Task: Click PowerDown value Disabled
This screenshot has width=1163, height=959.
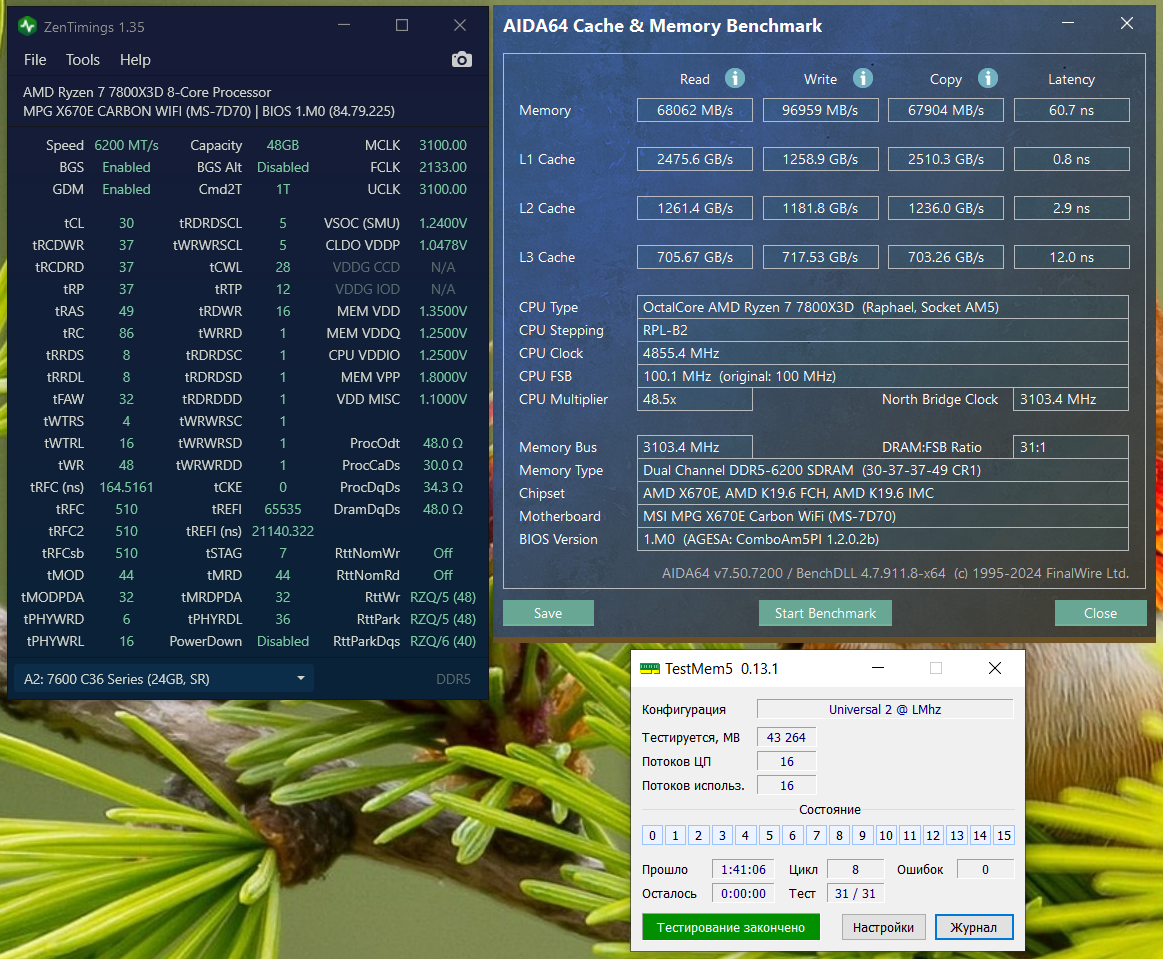Action: click(x=283, y=641)
